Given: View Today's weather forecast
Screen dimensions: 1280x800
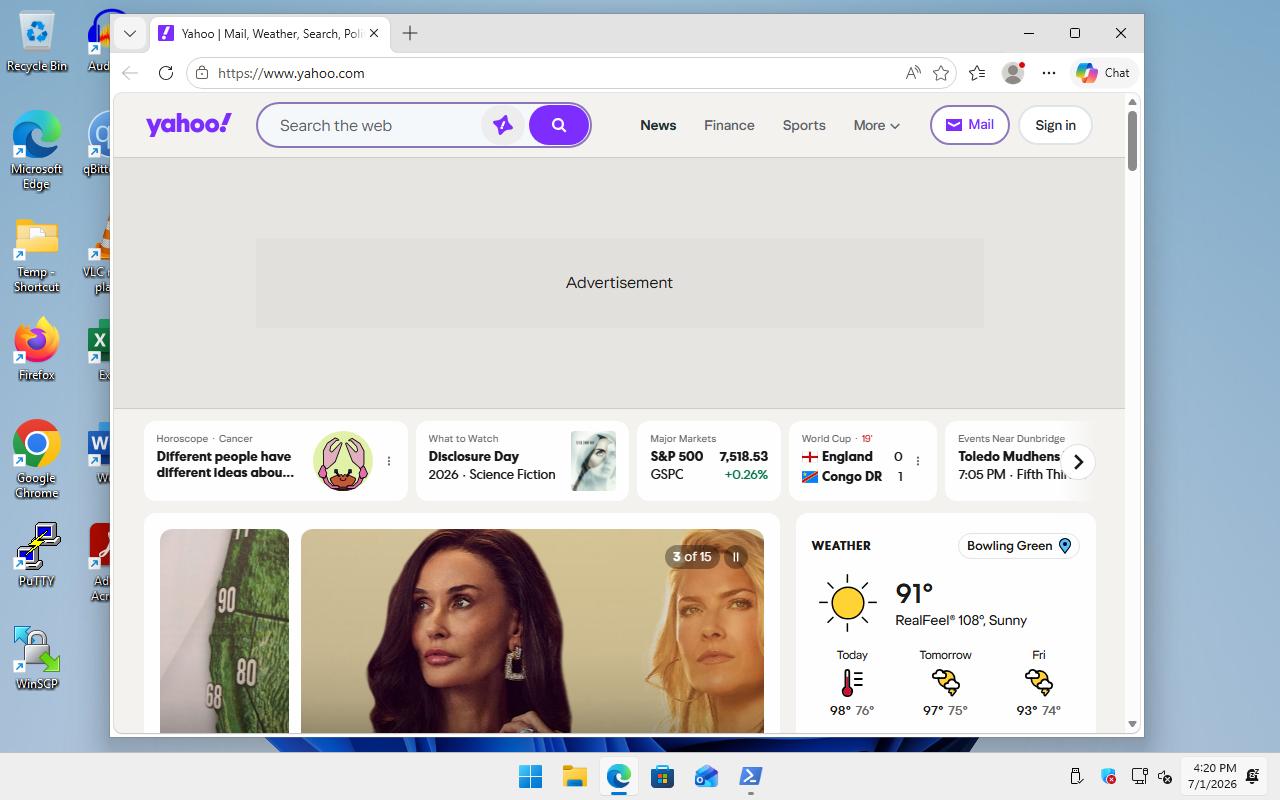Looking at the screenshot, I should 852,683.
